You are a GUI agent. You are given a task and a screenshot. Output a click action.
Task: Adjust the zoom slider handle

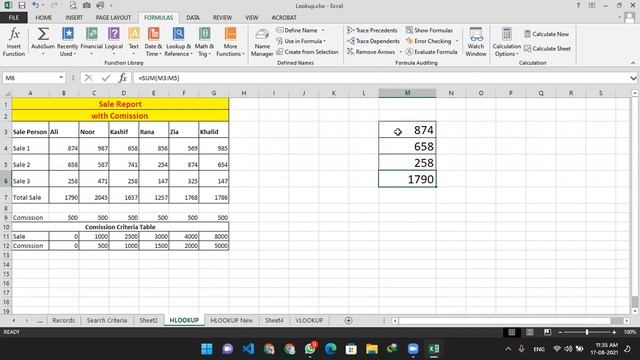[x=587, y=332]
